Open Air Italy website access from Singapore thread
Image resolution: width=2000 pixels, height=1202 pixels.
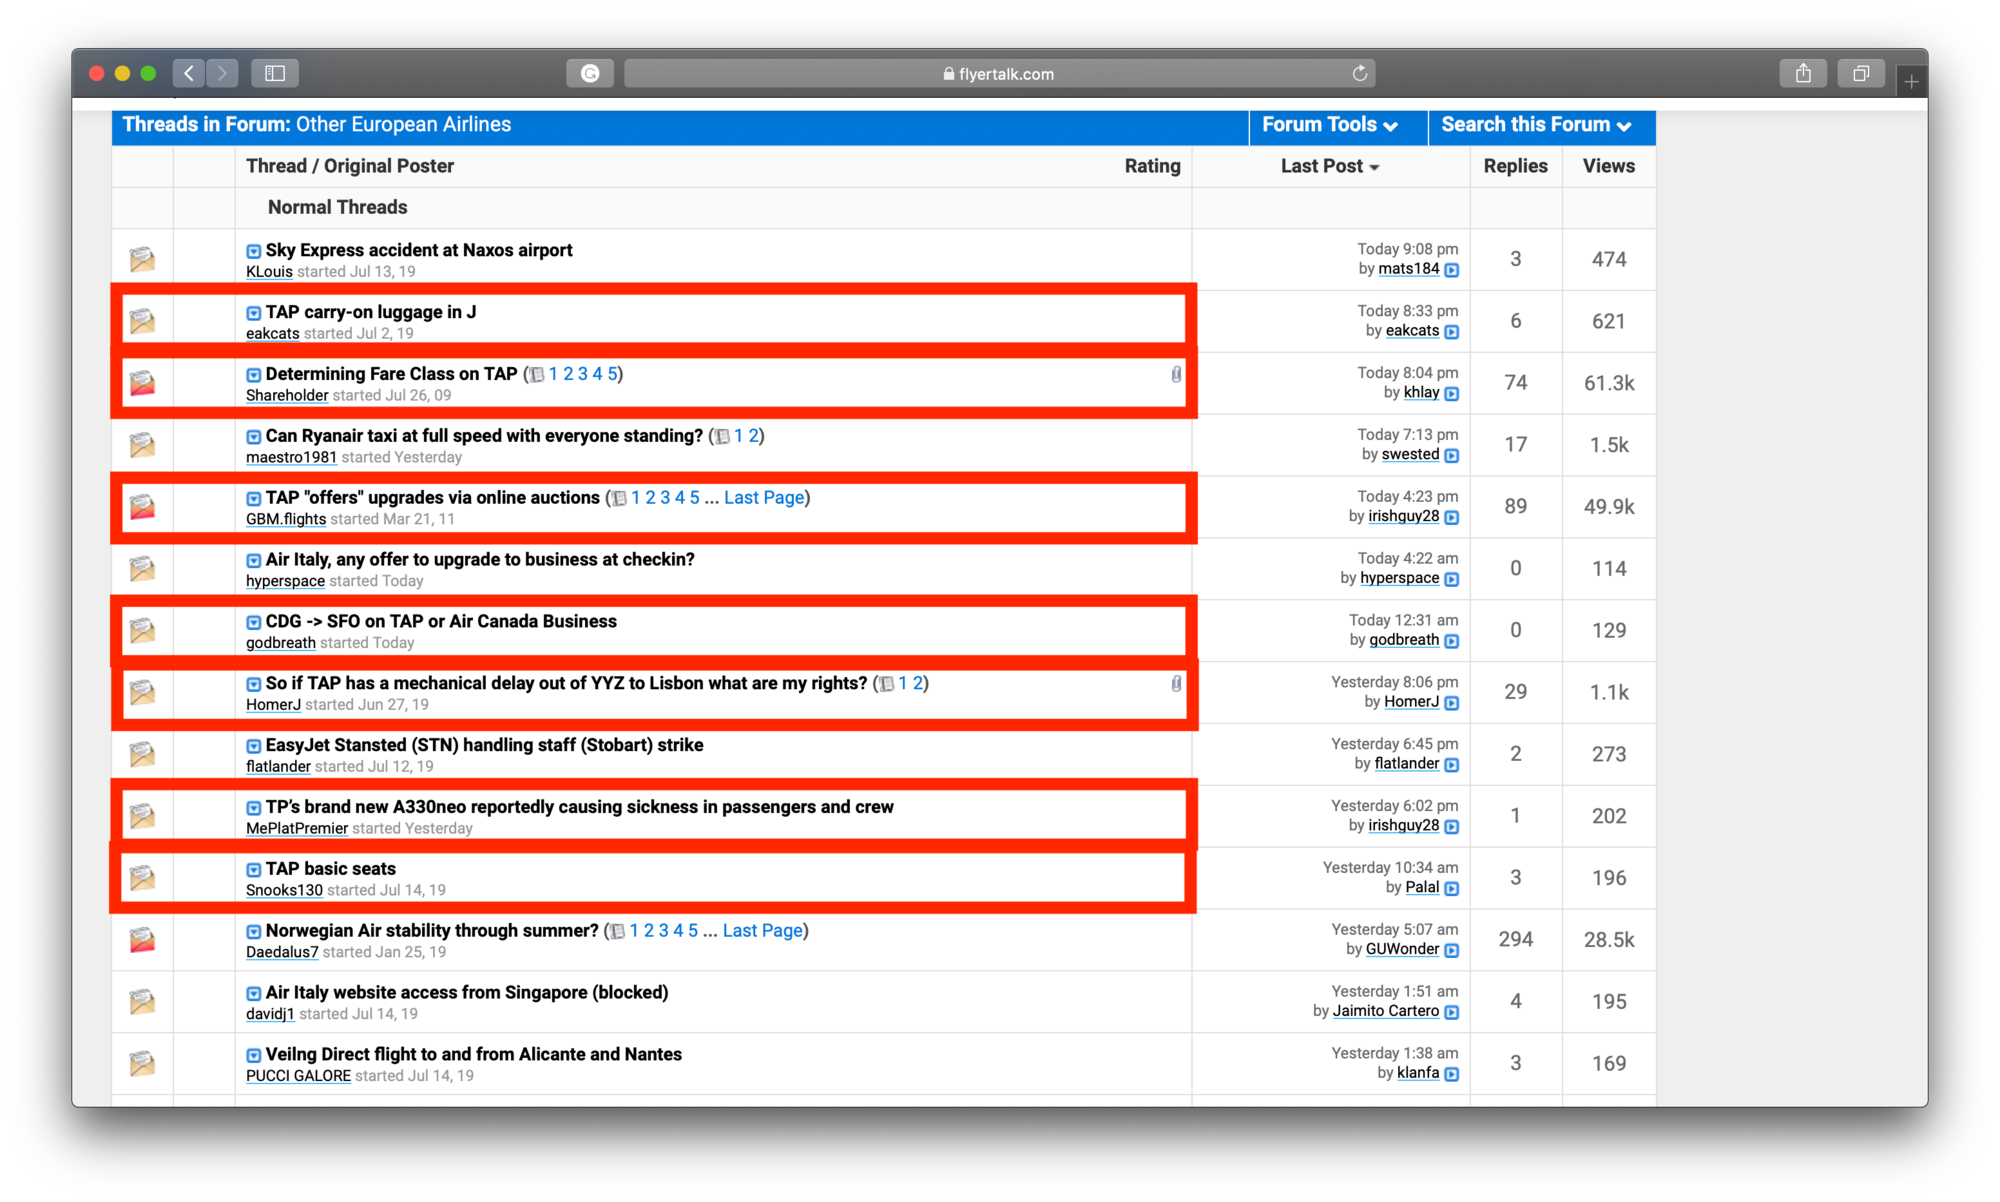[467, 993]
